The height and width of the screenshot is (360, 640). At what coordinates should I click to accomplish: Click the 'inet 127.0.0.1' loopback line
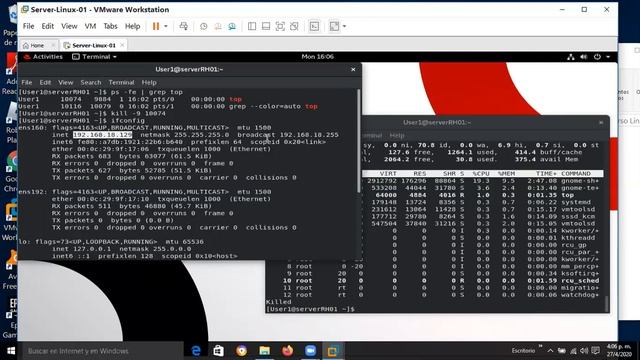(x=121, y=249)
